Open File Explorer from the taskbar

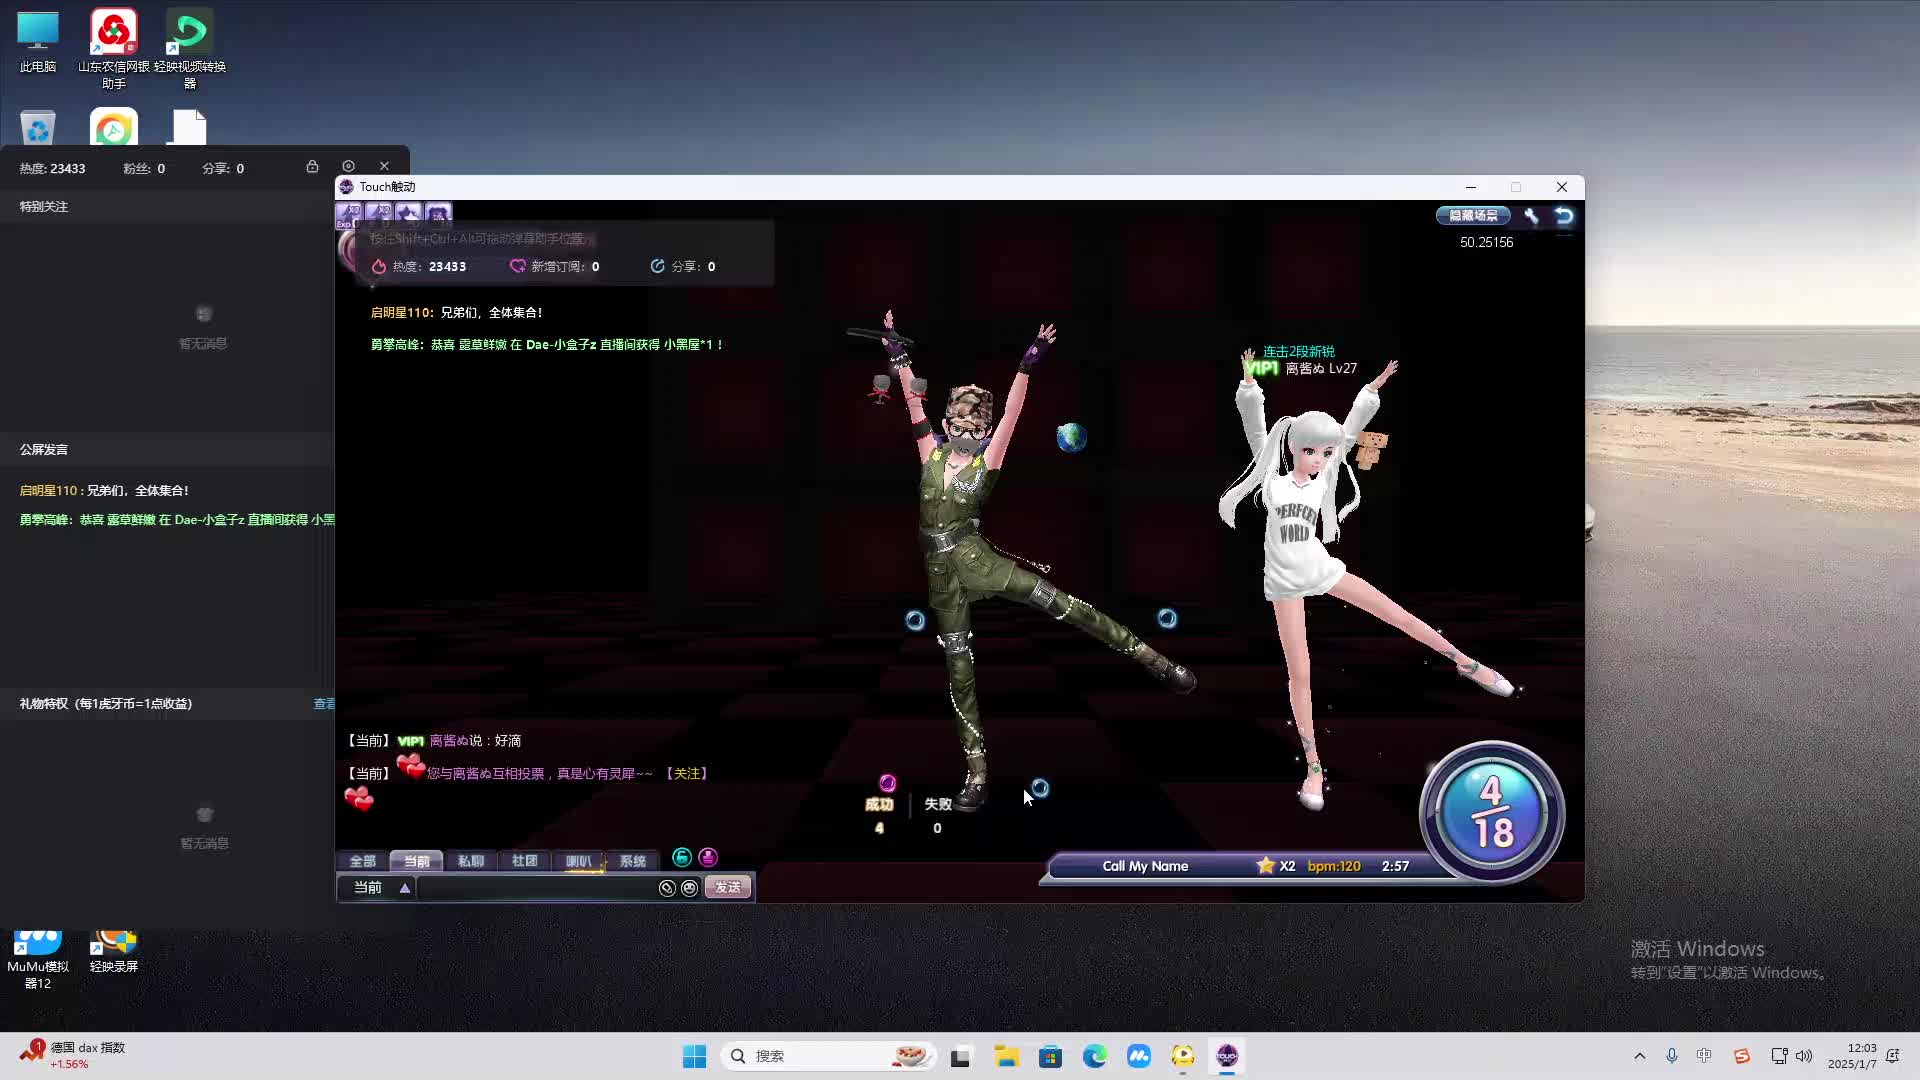click(1006, 1056)
